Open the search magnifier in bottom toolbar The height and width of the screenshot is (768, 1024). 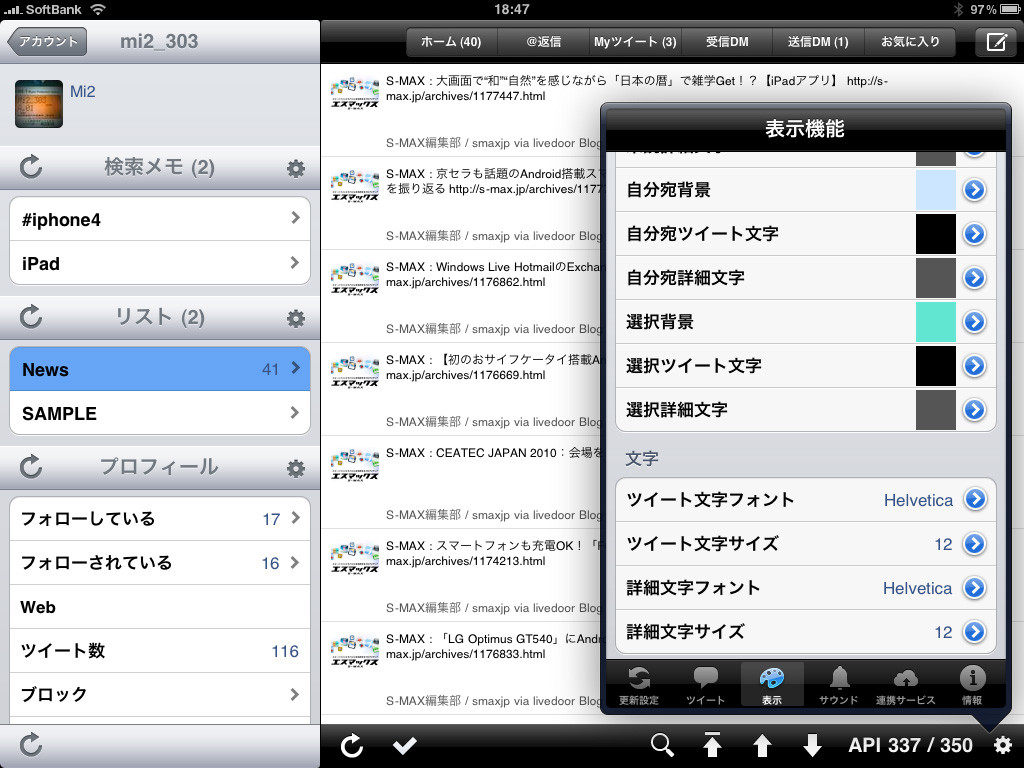tap(662, 744)
